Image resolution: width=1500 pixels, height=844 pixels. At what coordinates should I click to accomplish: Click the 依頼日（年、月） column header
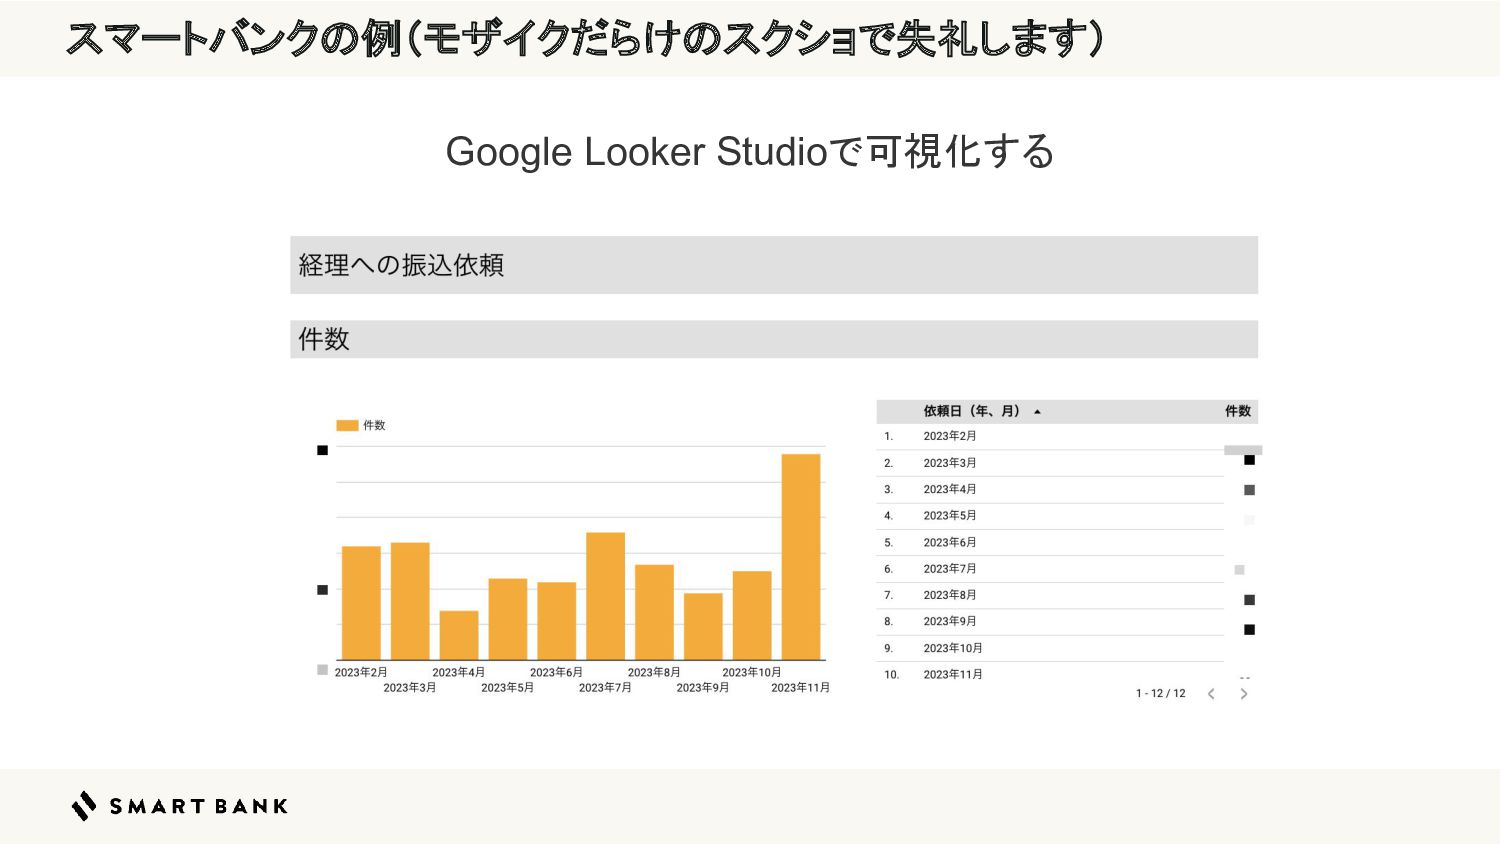971,411
